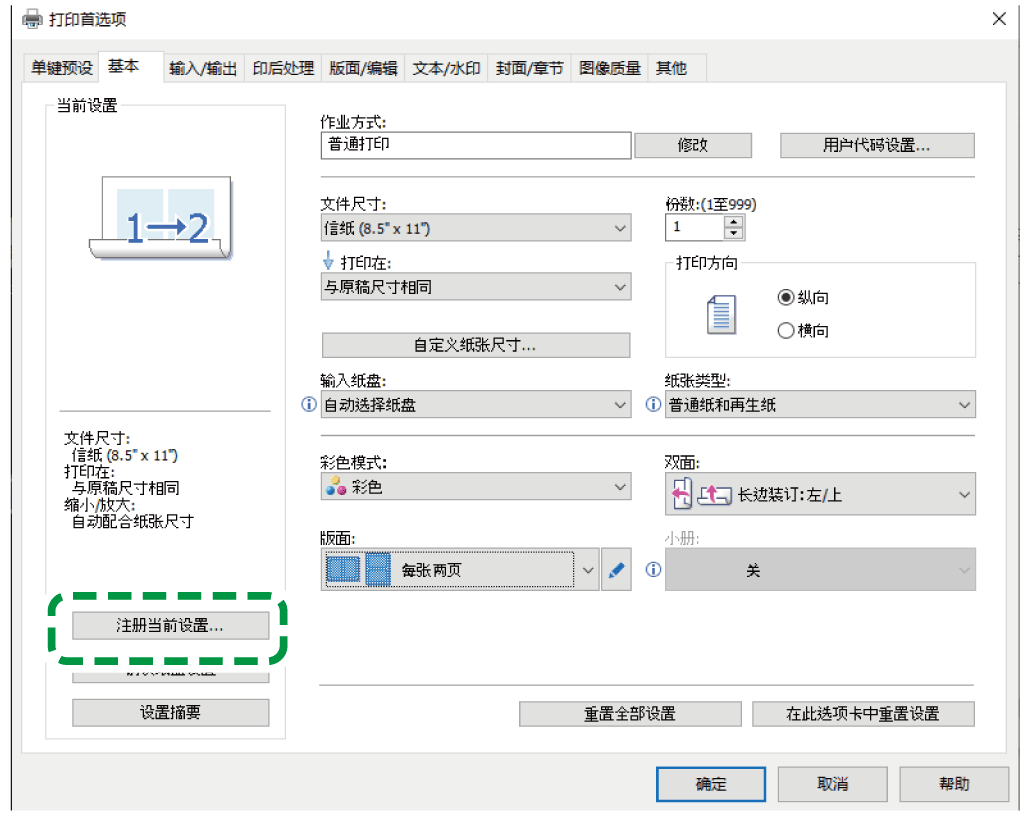Open 自定义纸张尺寸 custom paper size
1028x815 pixels.
(475, 346)
